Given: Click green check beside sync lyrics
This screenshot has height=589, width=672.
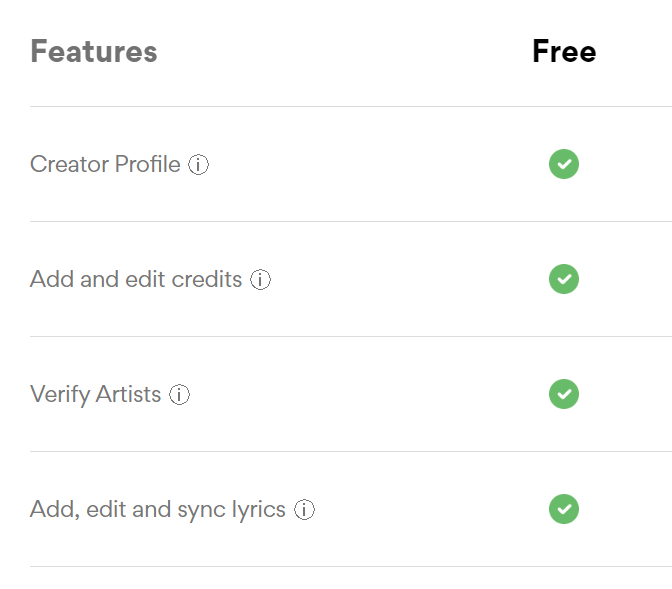Looking at the screenshot, I should (564, 509).
